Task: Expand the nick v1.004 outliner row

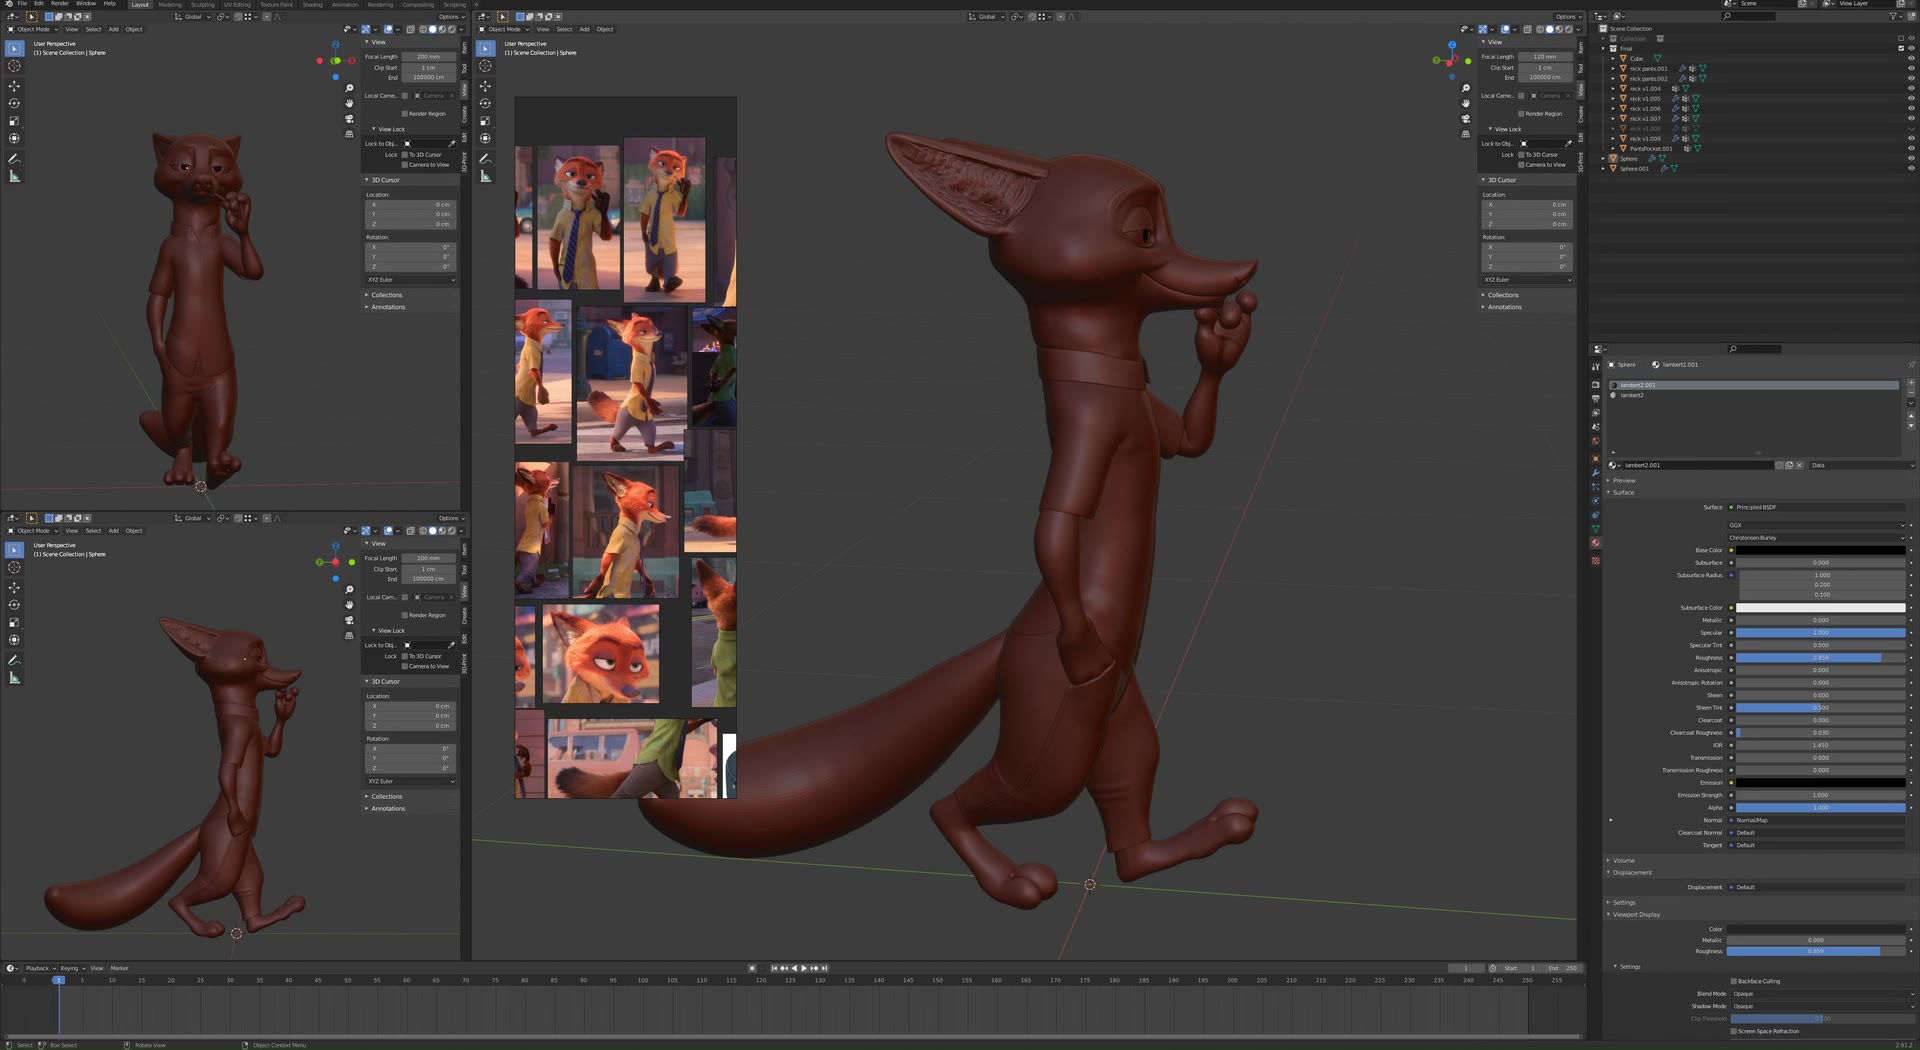Action: click(x=1613, y=88)
